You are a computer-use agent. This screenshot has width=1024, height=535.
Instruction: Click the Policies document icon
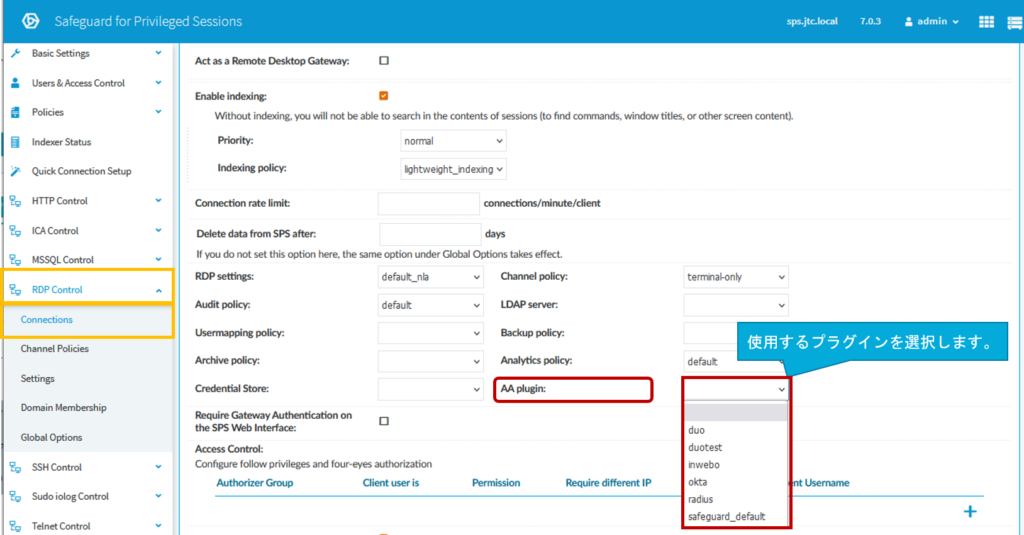click(x=16, y=112)
